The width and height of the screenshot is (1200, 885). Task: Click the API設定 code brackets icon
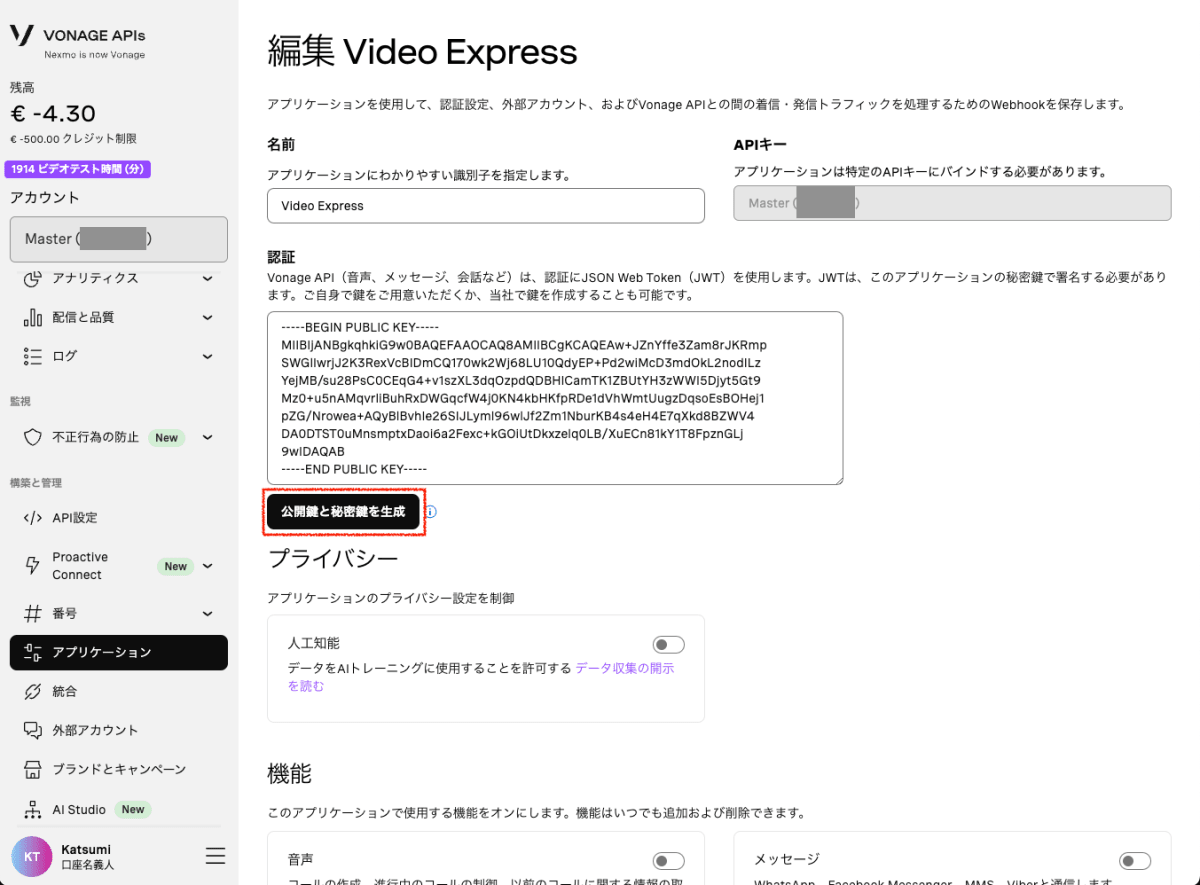point(33,518)
